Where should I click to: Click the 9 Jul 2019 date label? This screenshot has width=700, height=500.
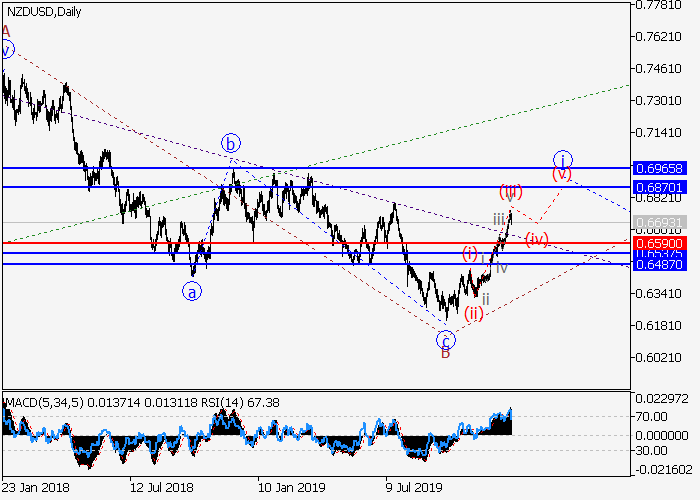(x=415, y=488)
